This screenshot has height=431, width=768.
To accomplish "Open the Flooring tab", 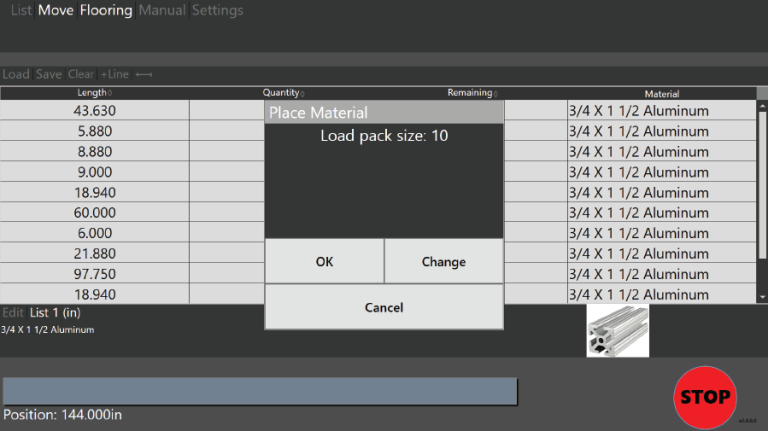I will click(x=106, y=10).
